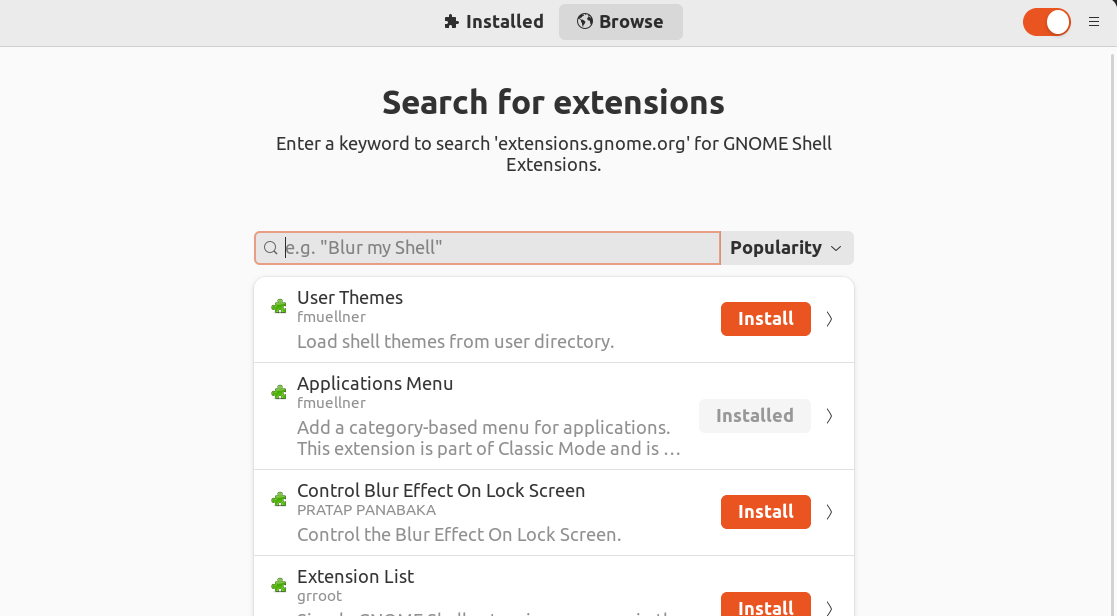Install the User Themes extension

coord(766,319)
